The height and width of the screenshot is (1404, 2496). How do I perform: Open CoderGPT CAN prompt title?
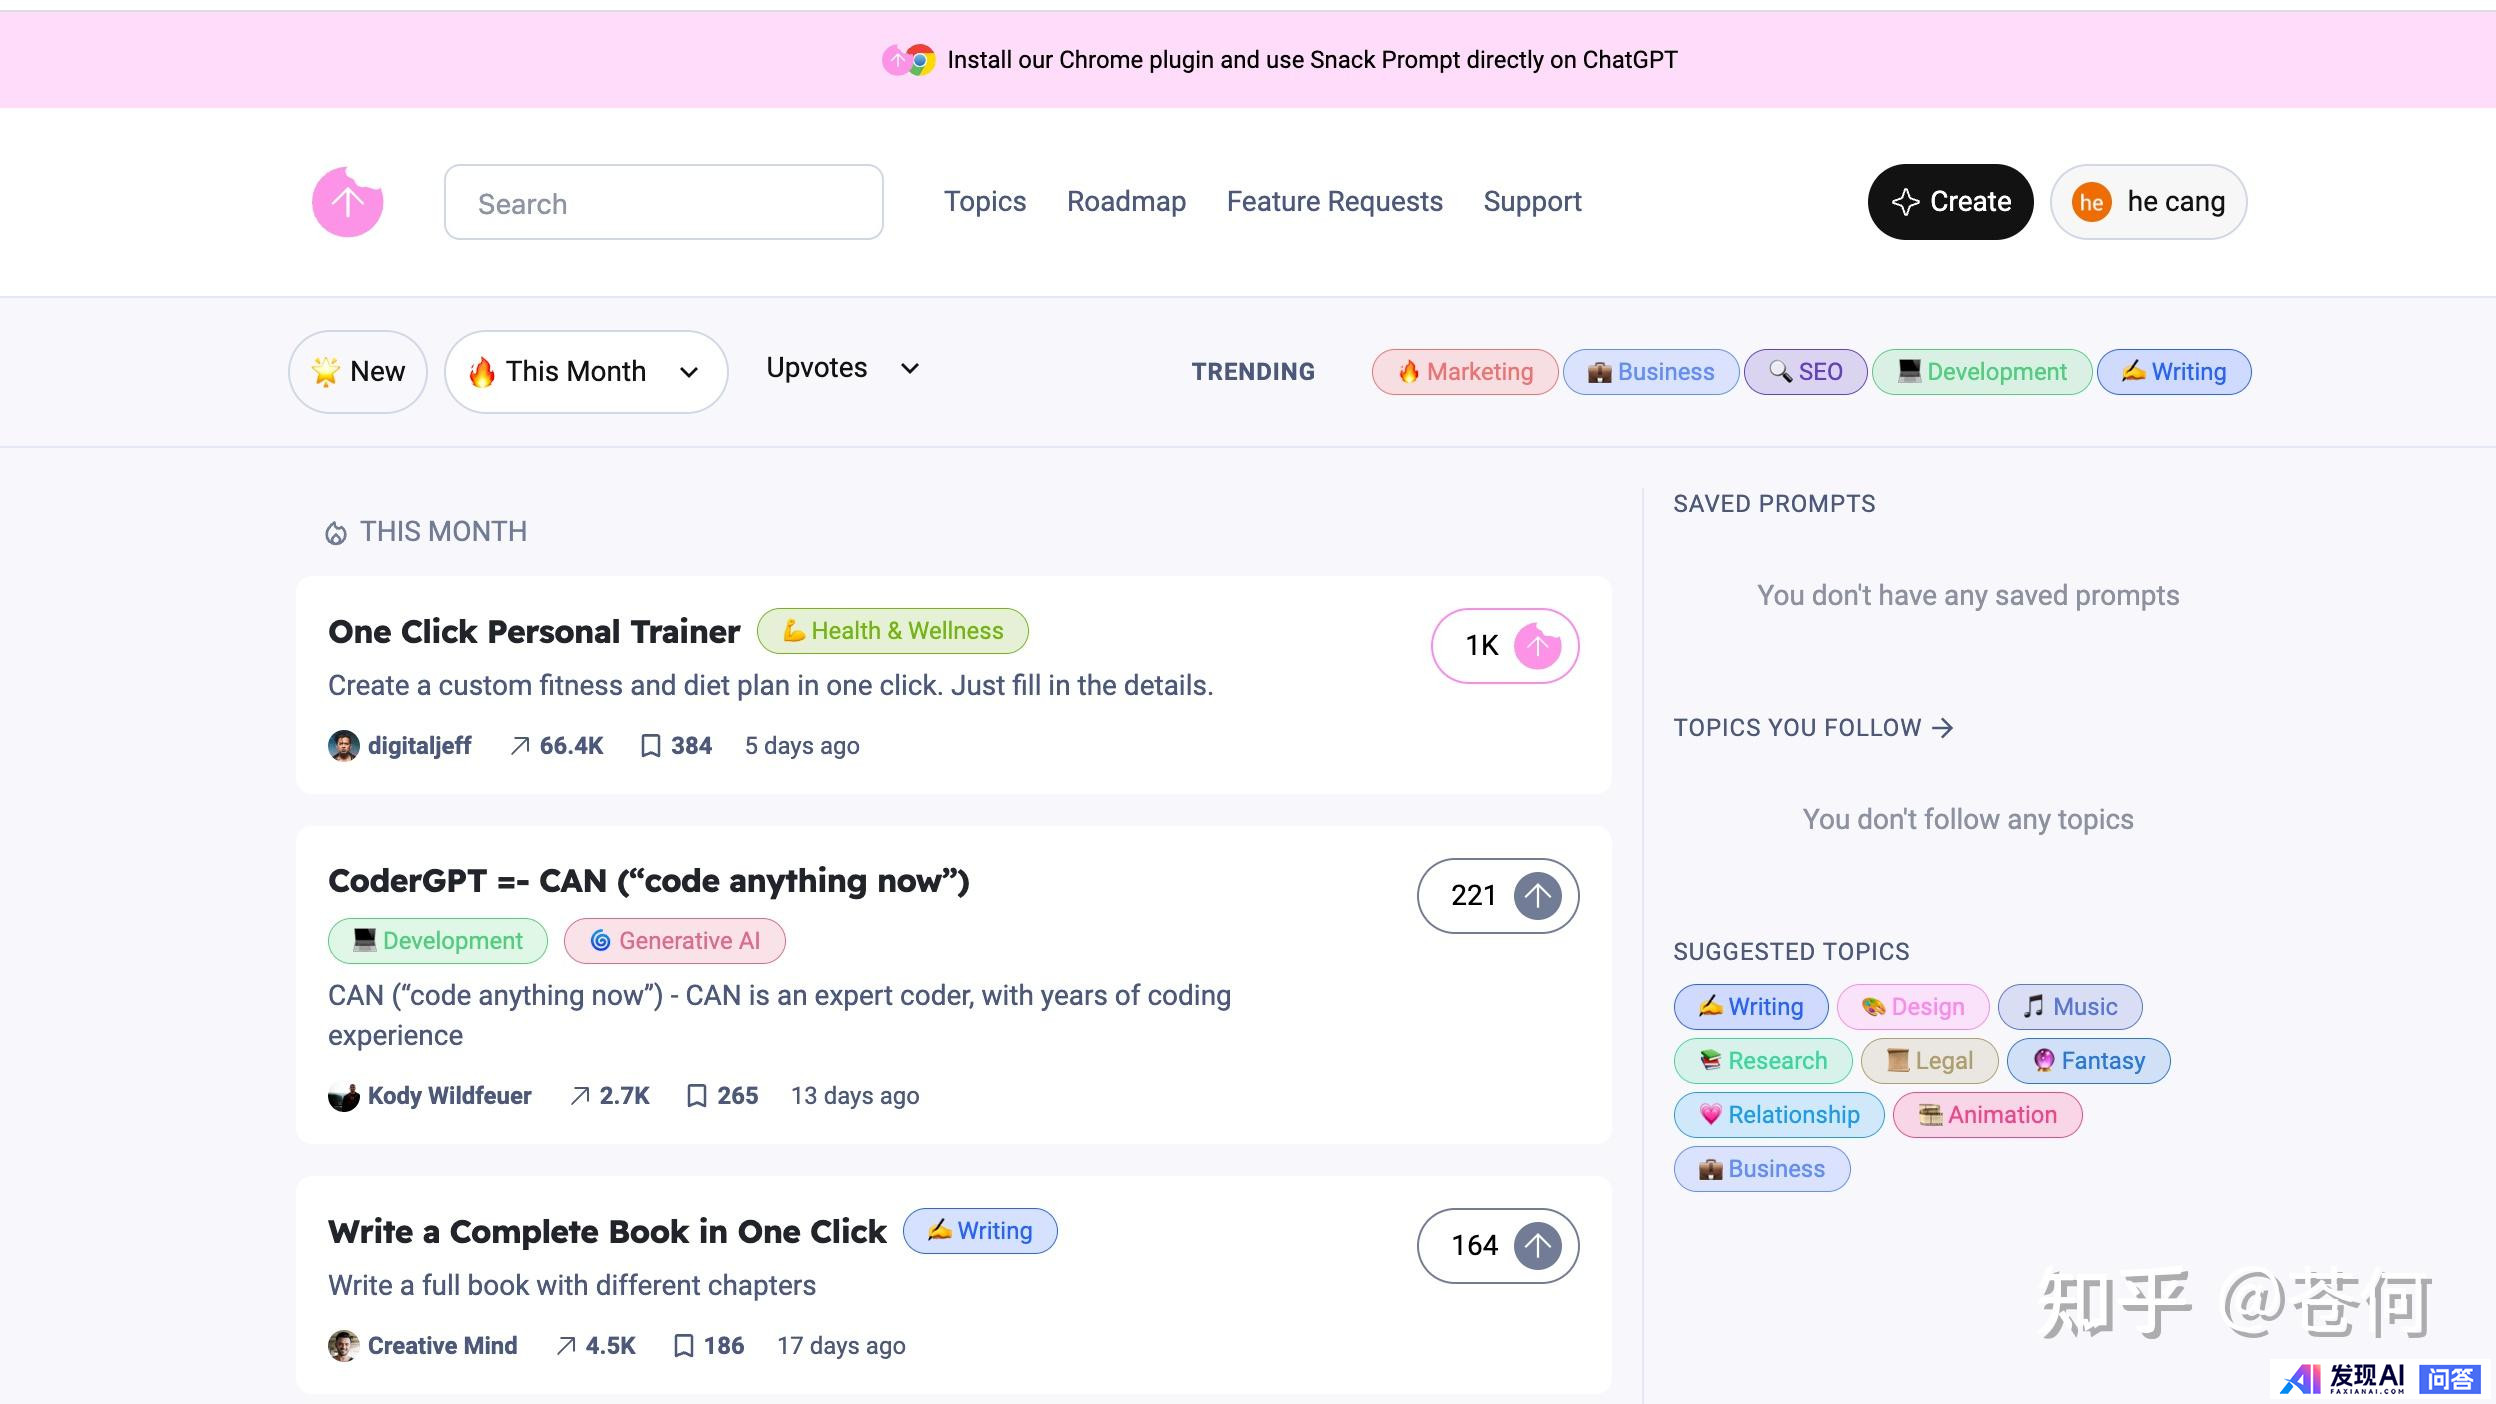point(649,881)
